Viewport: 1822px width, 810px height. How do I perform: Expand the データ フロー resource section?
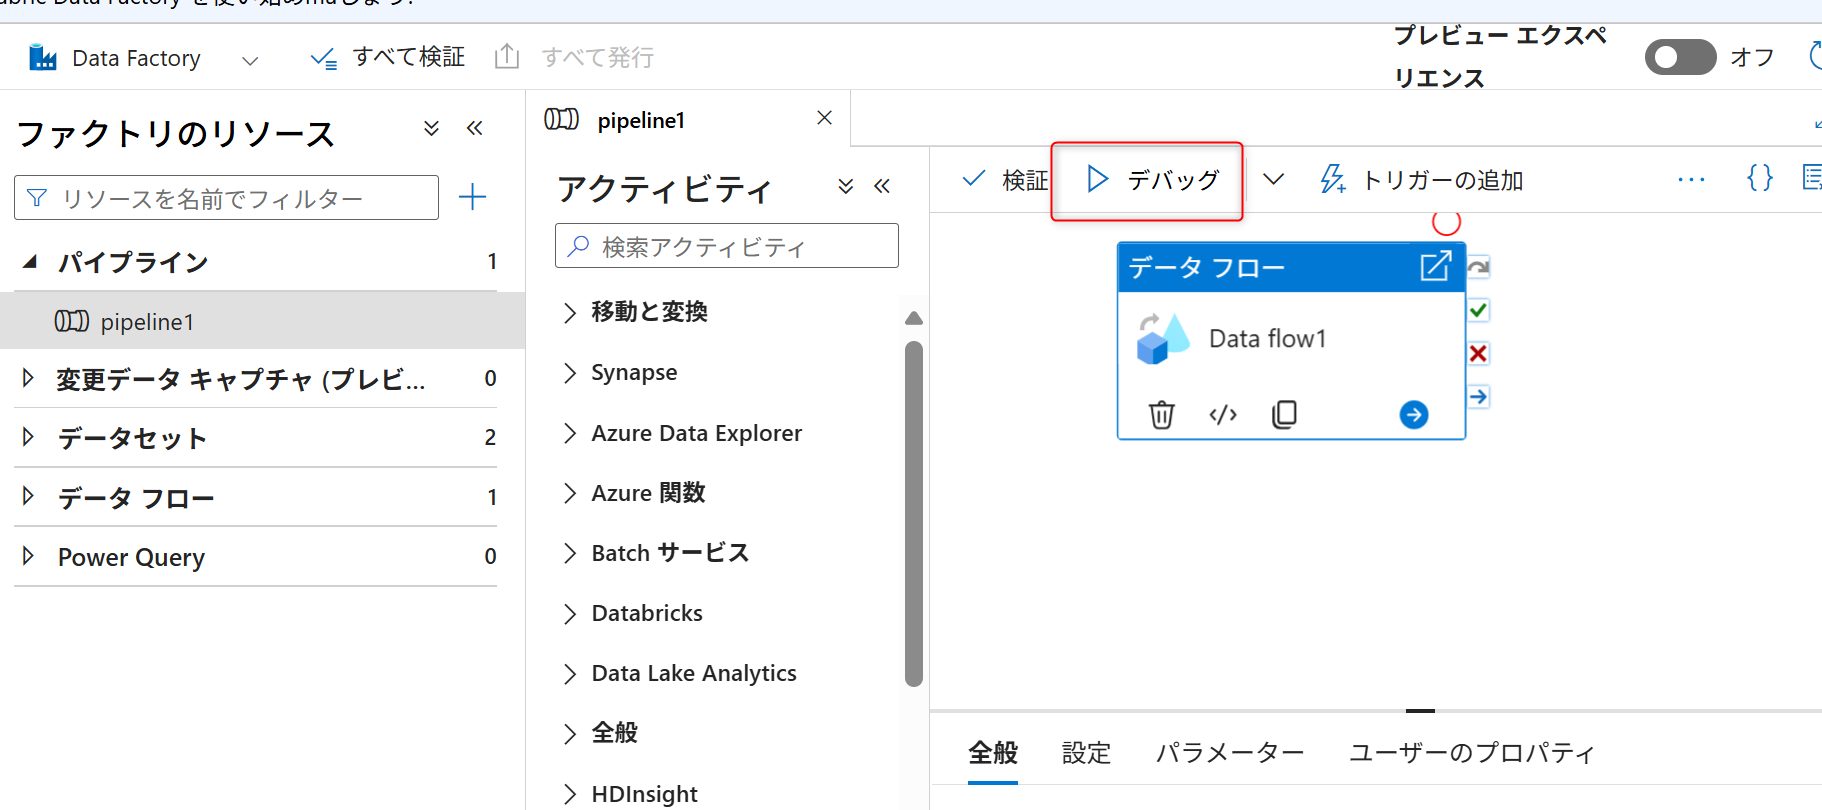coord(28,496)
